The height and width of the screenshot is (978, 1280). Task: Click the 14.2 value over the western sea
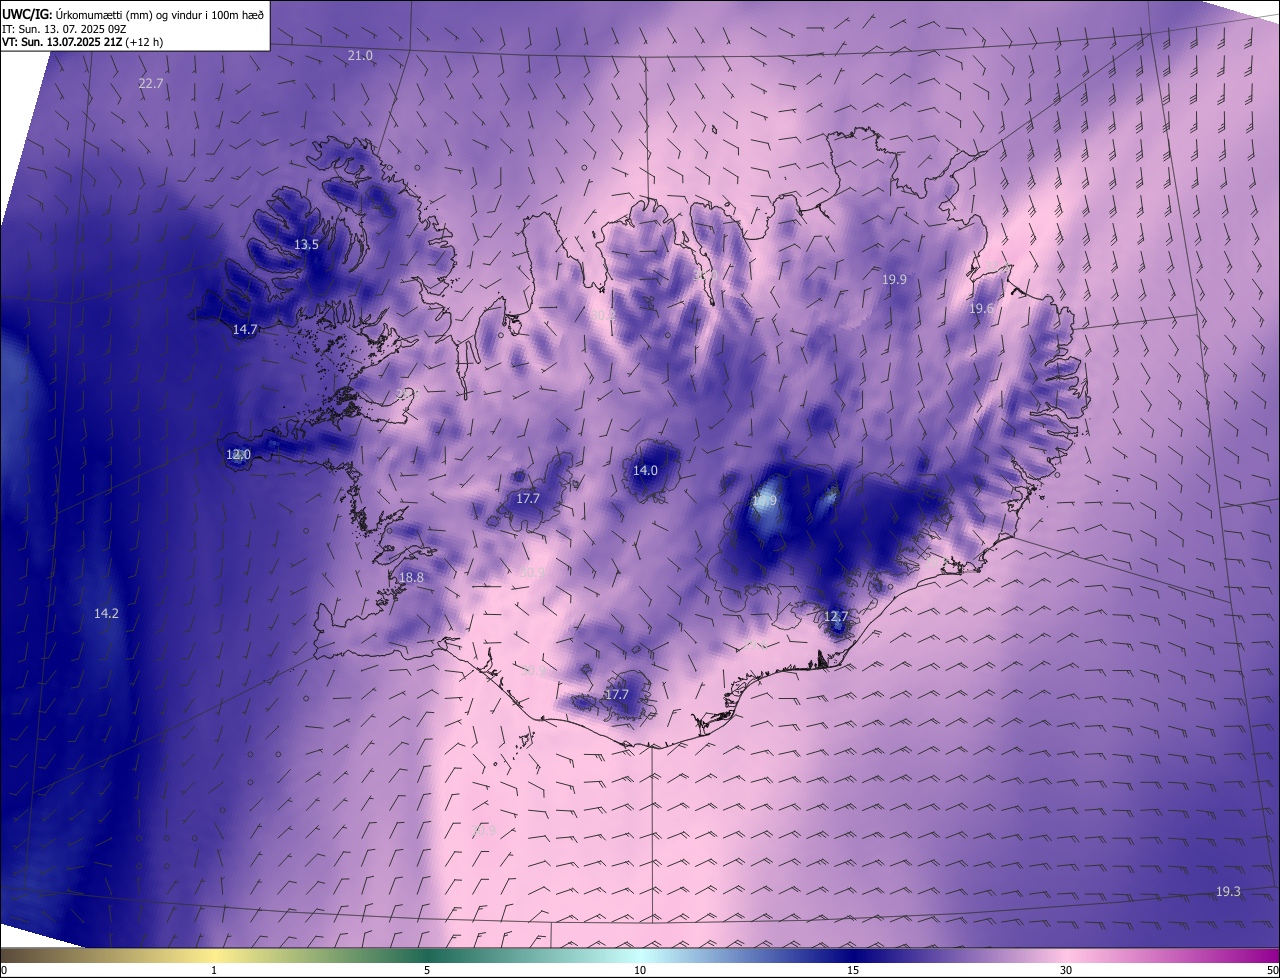click(x=106, y=614)
